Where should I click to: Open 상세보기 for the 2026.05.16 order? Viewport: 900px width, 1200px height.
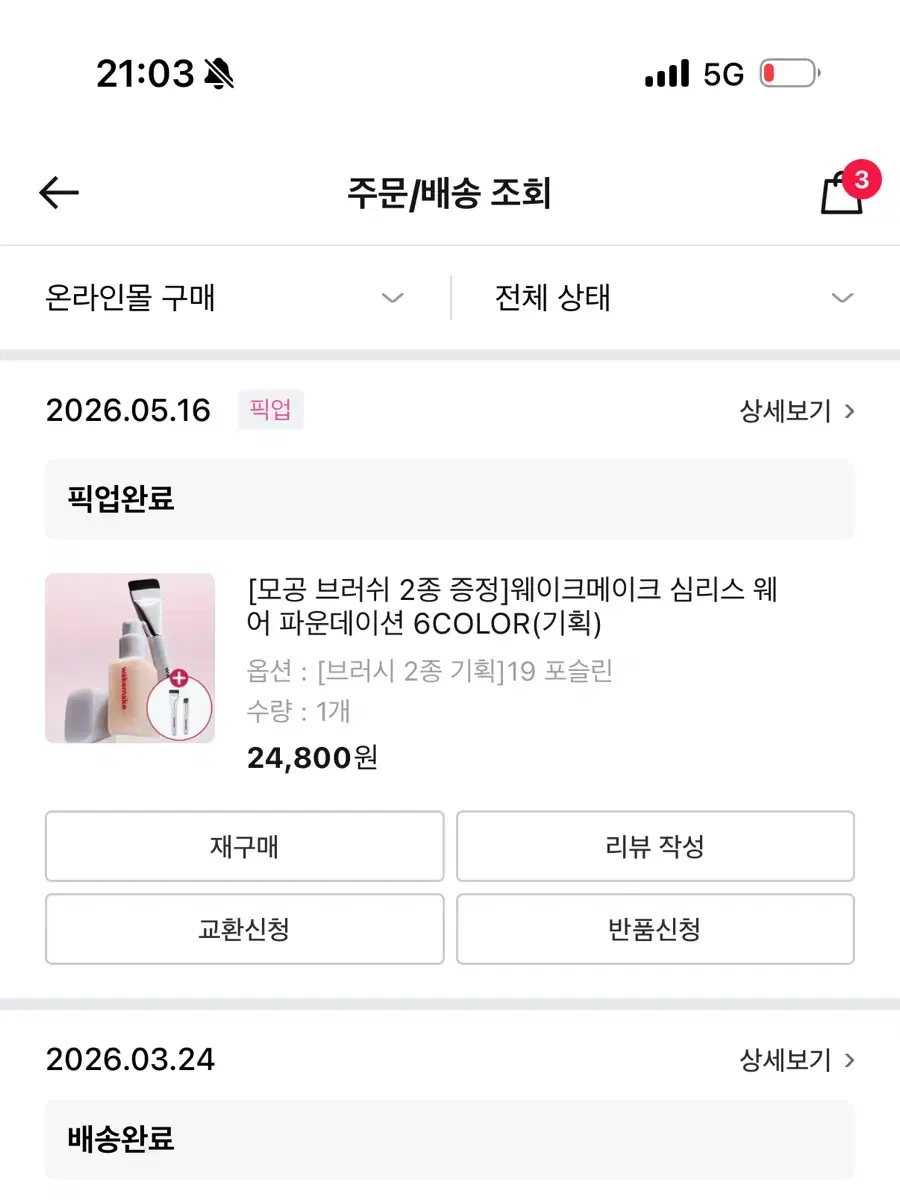797,411
